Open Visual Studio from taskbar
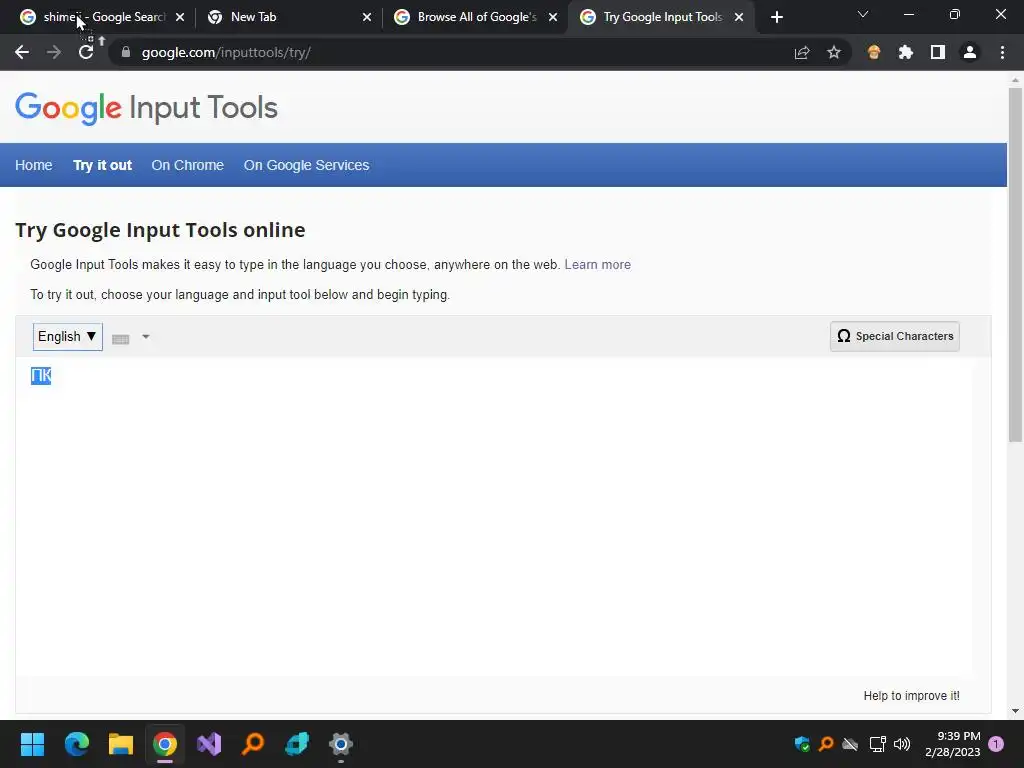 [209, 744]
